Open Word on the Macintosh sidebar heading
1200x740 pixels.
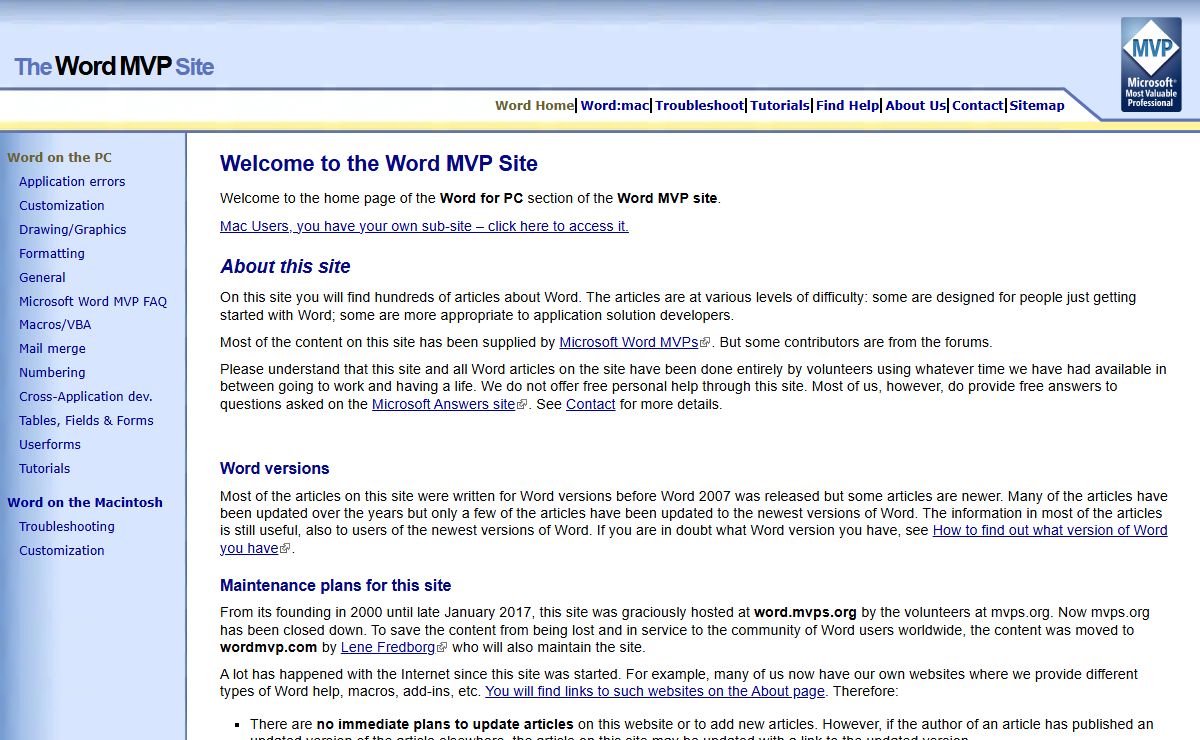[x=85, y=503]
